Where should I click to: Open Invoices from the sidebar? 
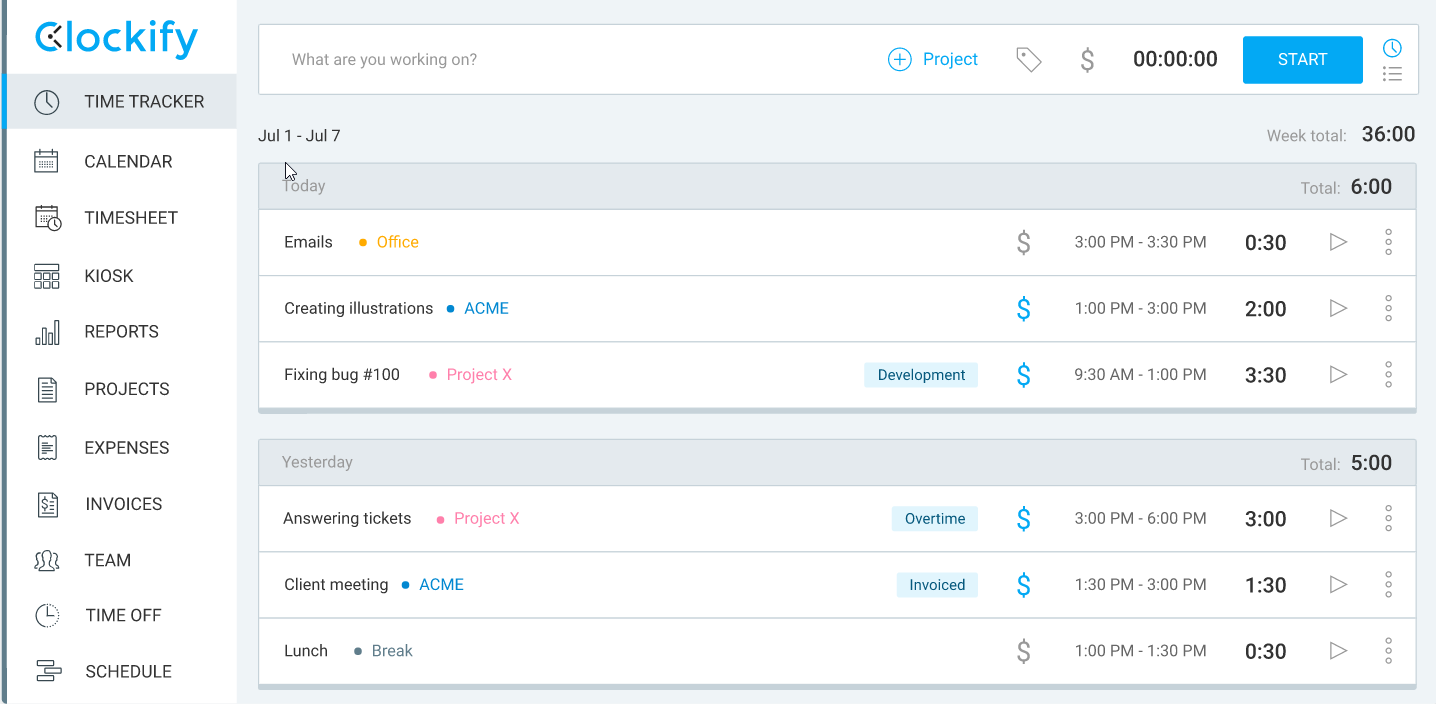click(123, 504)
